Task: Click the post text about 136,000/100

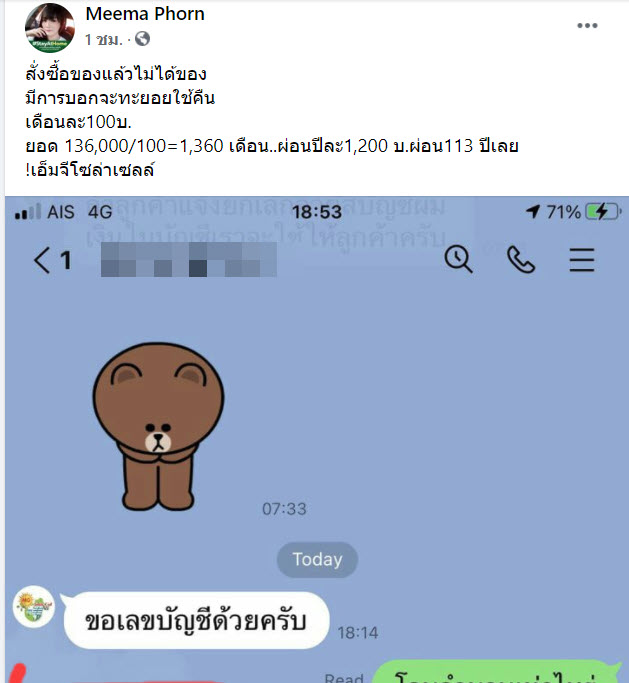Action: point(272,146)
